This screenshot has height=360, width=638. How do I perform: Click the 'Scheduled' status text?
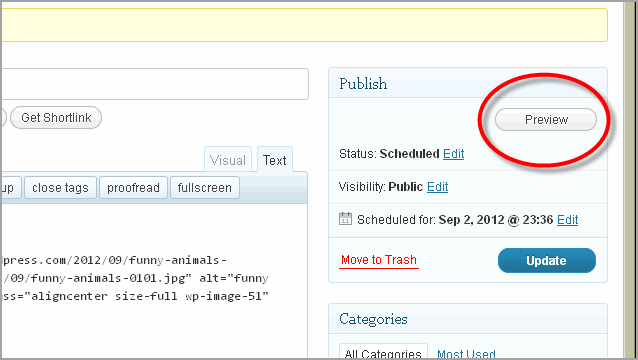pos(409,154)
